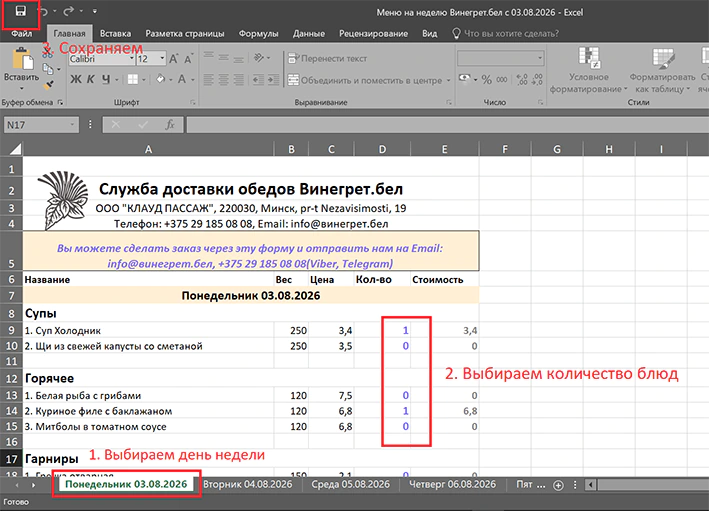
Task: Apply the font color A button
Action: (182, 79)
